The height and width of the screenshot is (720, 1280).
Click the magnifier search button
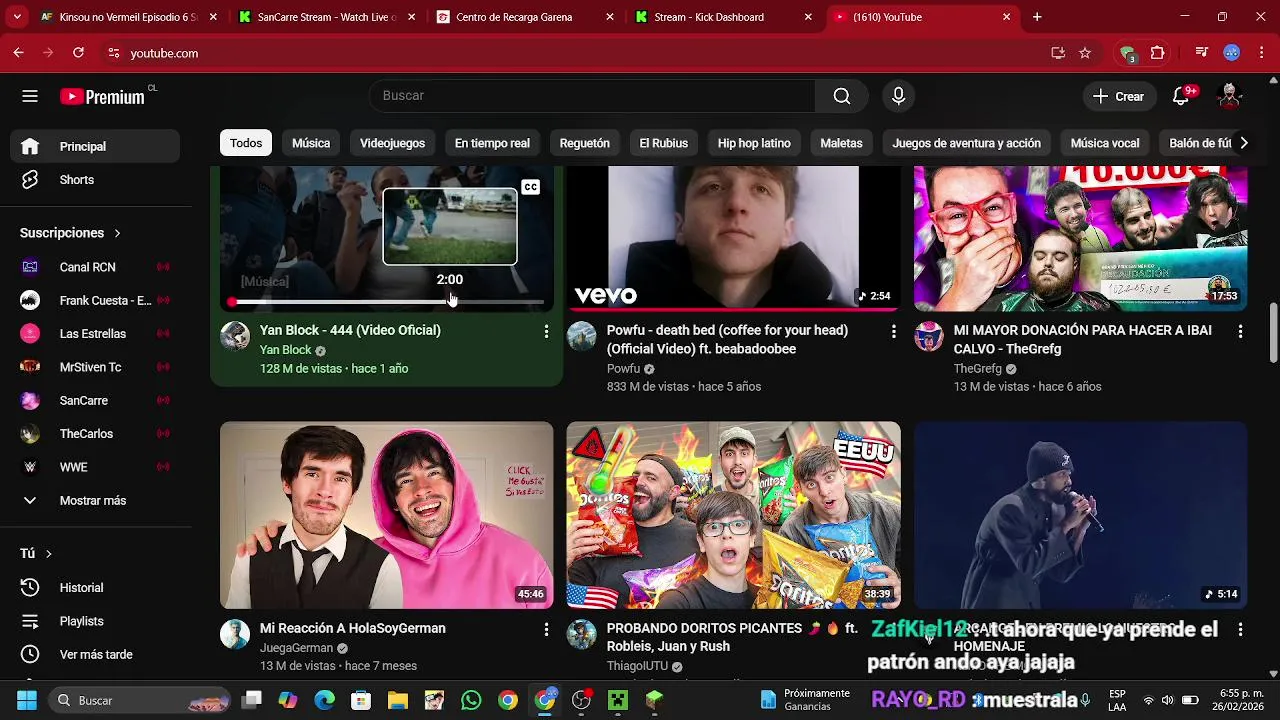coord(842,96)
